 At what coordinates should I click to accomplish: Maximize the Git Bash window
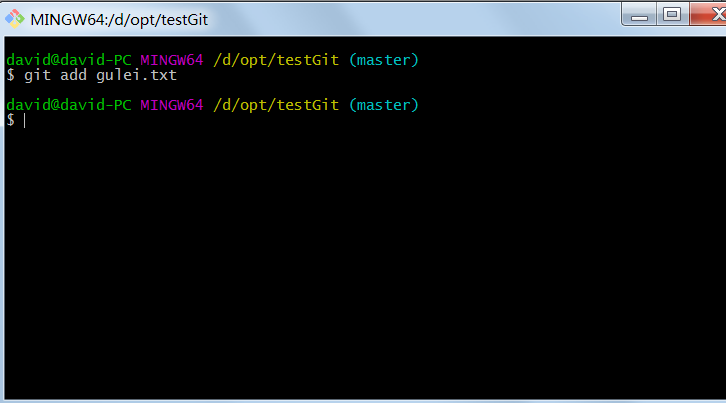click(670, 14)
